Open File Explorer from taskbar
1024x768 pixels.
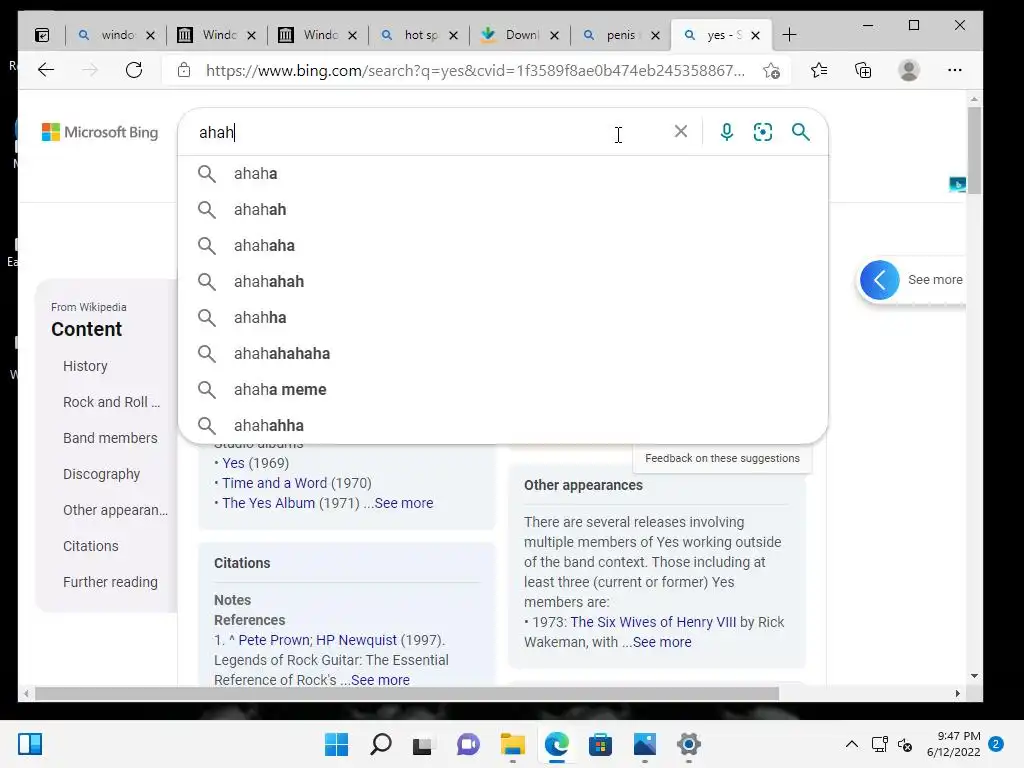coord(513,744)
